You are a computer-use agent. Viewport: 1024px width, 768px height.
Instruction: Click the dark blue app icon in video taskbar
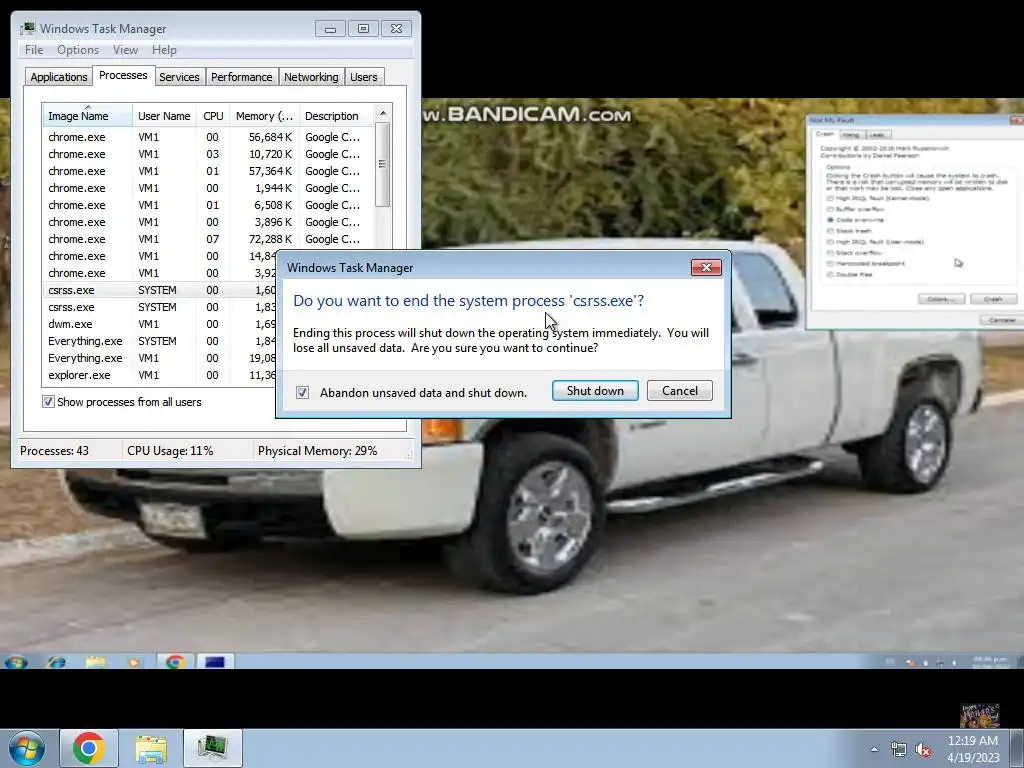[215, 662]
